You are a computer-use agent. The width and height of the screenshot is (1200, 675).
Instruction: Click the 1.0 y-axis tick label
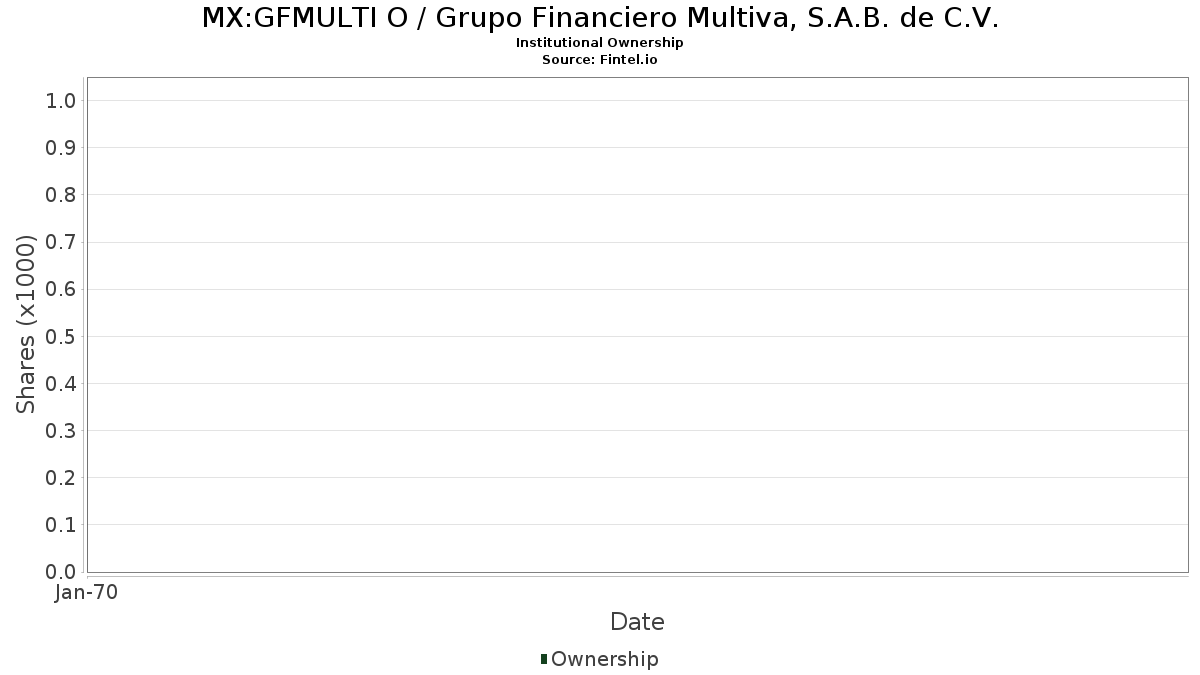point(61,100)
